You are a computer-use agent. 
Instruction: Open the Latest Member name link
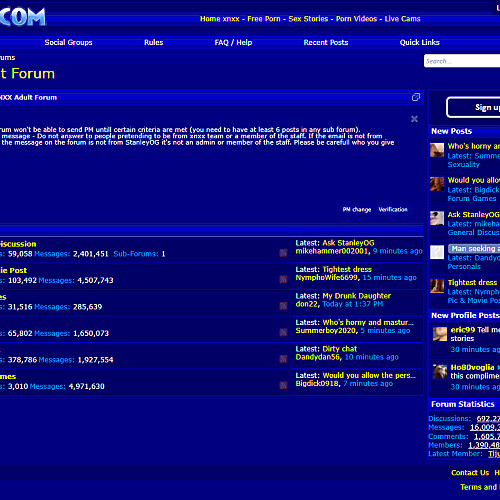tap(494, 454)
